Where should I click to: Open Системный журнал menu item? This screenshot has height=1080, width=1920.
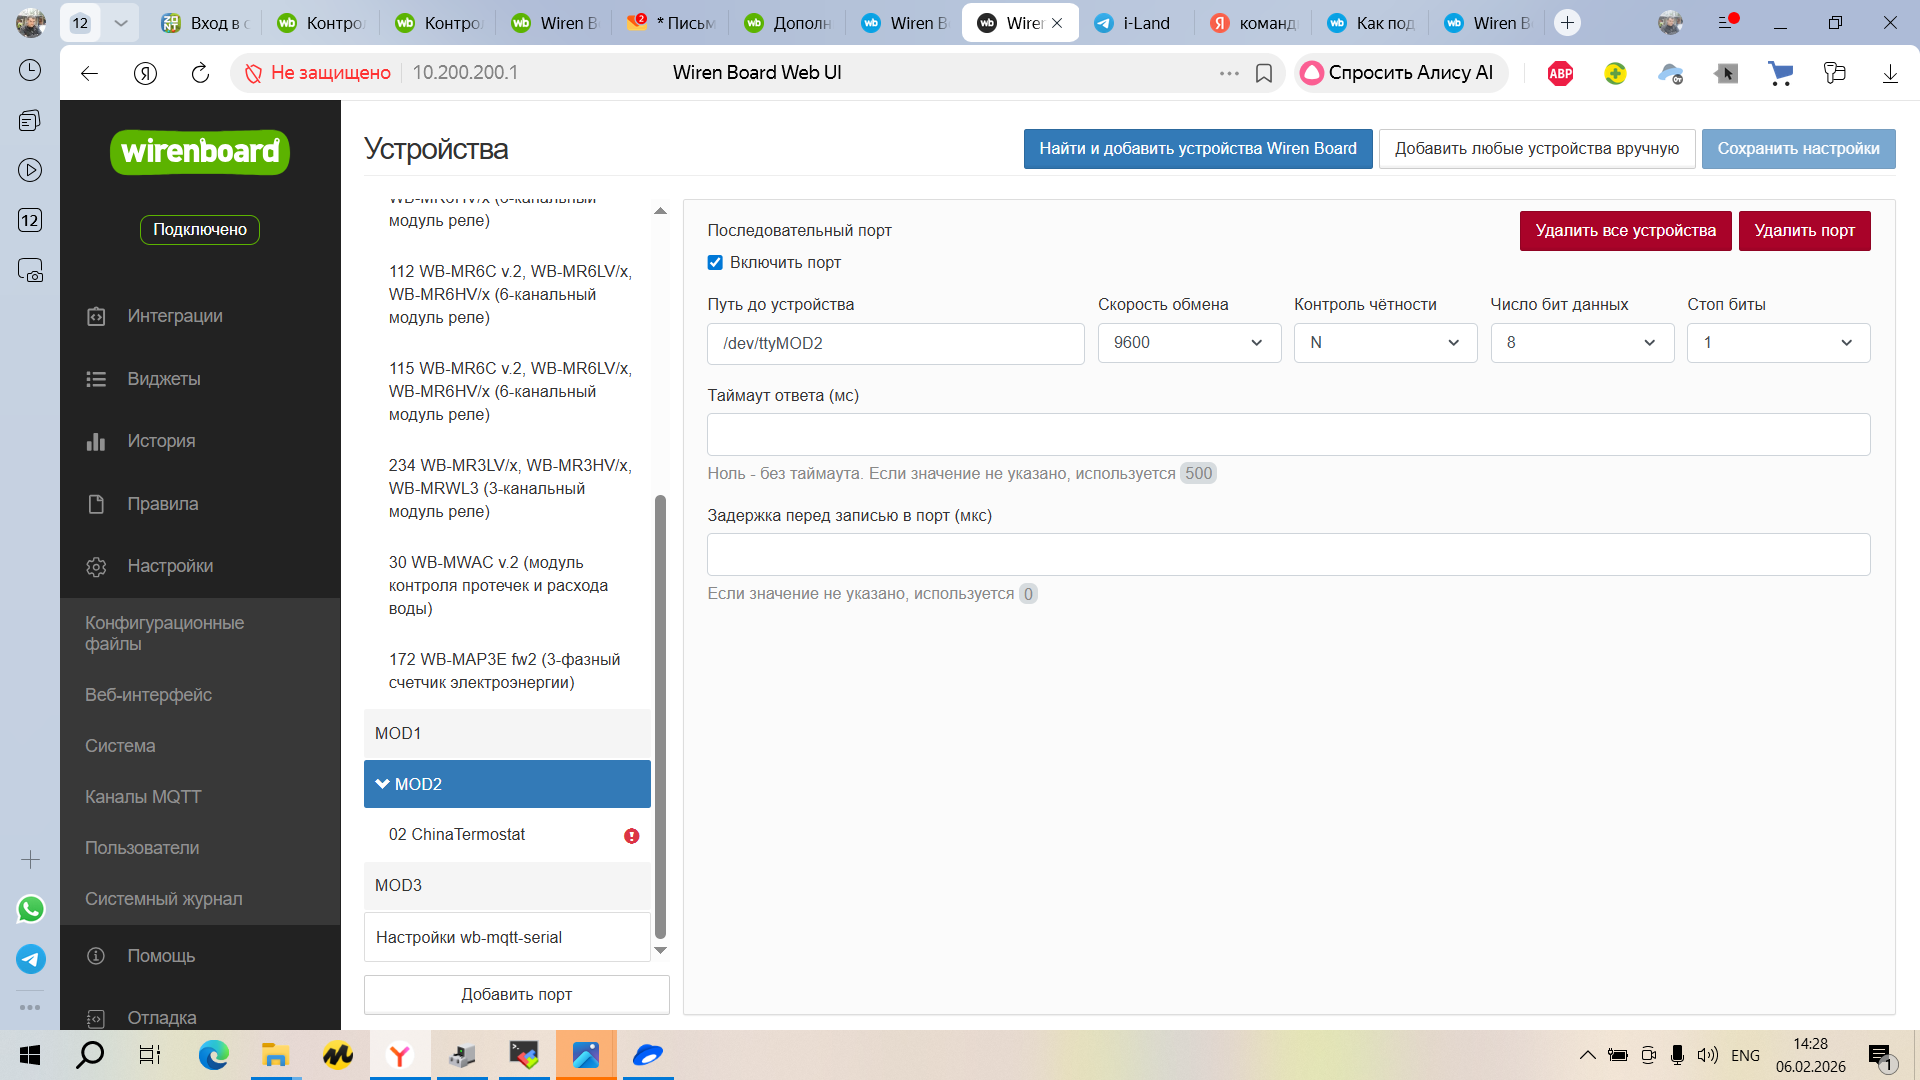163,899
